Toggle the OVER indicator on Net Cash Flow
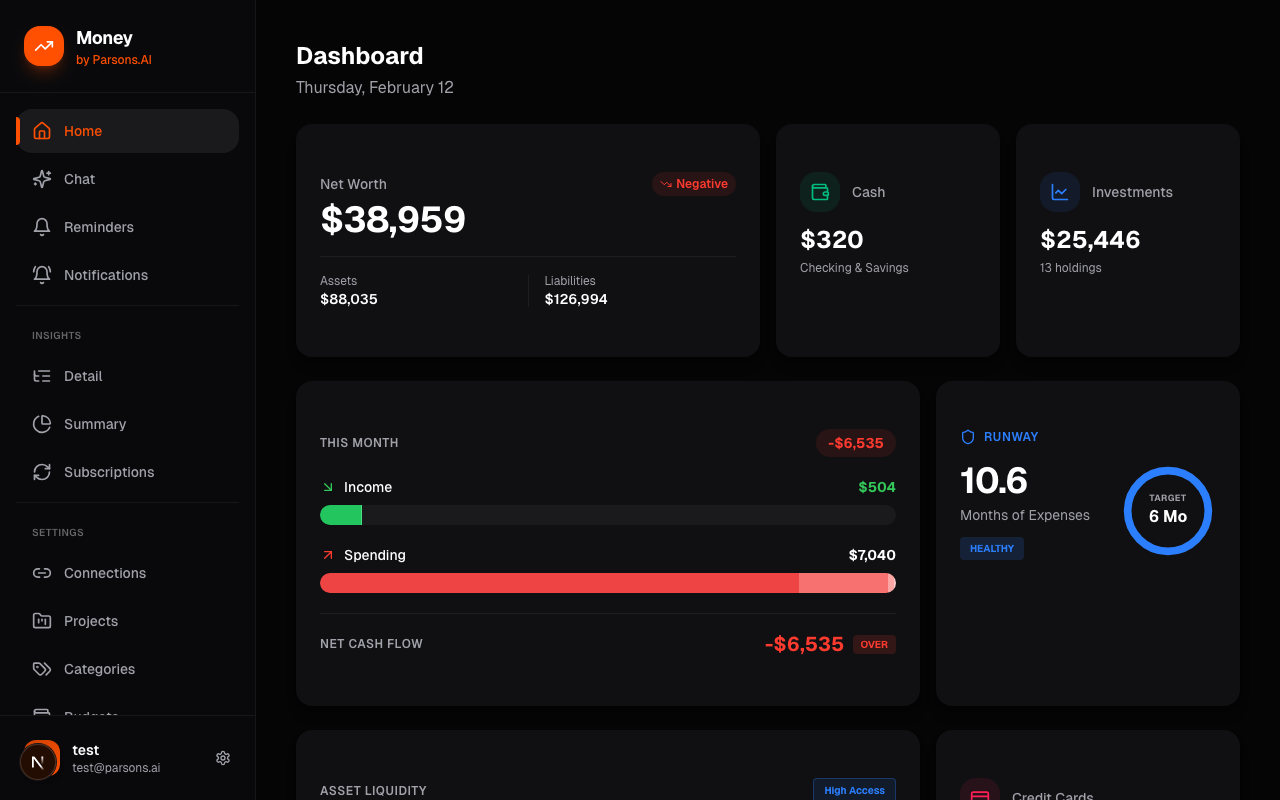The image size is (1280, 800). click(x=873, y=644)
